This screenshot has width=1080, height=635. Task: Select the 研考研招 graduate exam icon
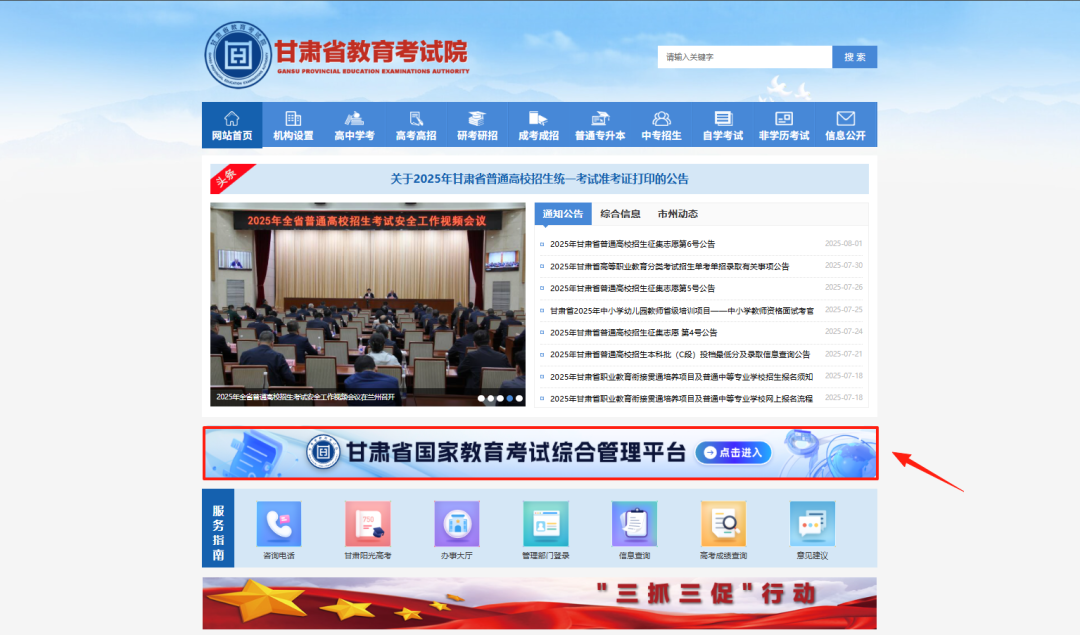coord(476,117)
